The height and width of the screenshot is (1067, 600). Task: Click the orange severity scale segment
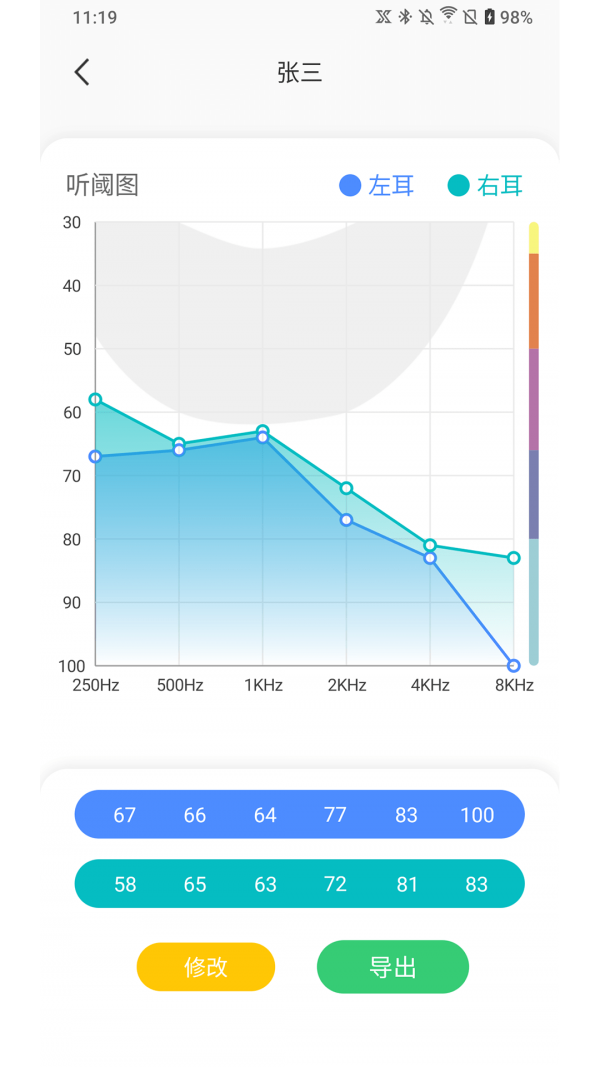coord(534,300)
